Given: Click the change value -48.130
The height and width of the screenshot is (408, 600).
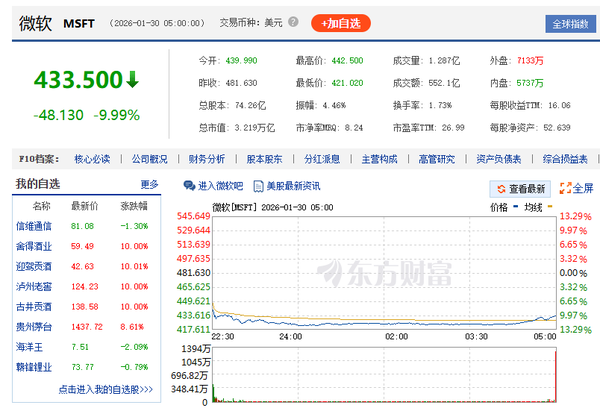Looking at the screenshot, I should [x=58, y=115].
